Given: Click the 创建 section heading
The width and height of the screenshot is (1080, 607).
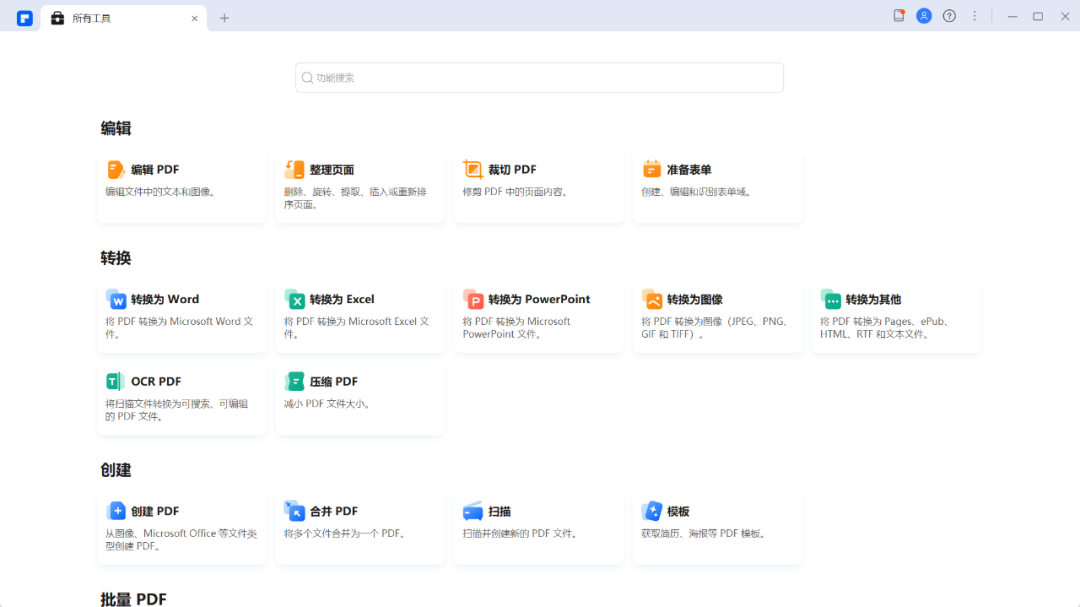Looking at the screenshot, I should pos(116,470).
